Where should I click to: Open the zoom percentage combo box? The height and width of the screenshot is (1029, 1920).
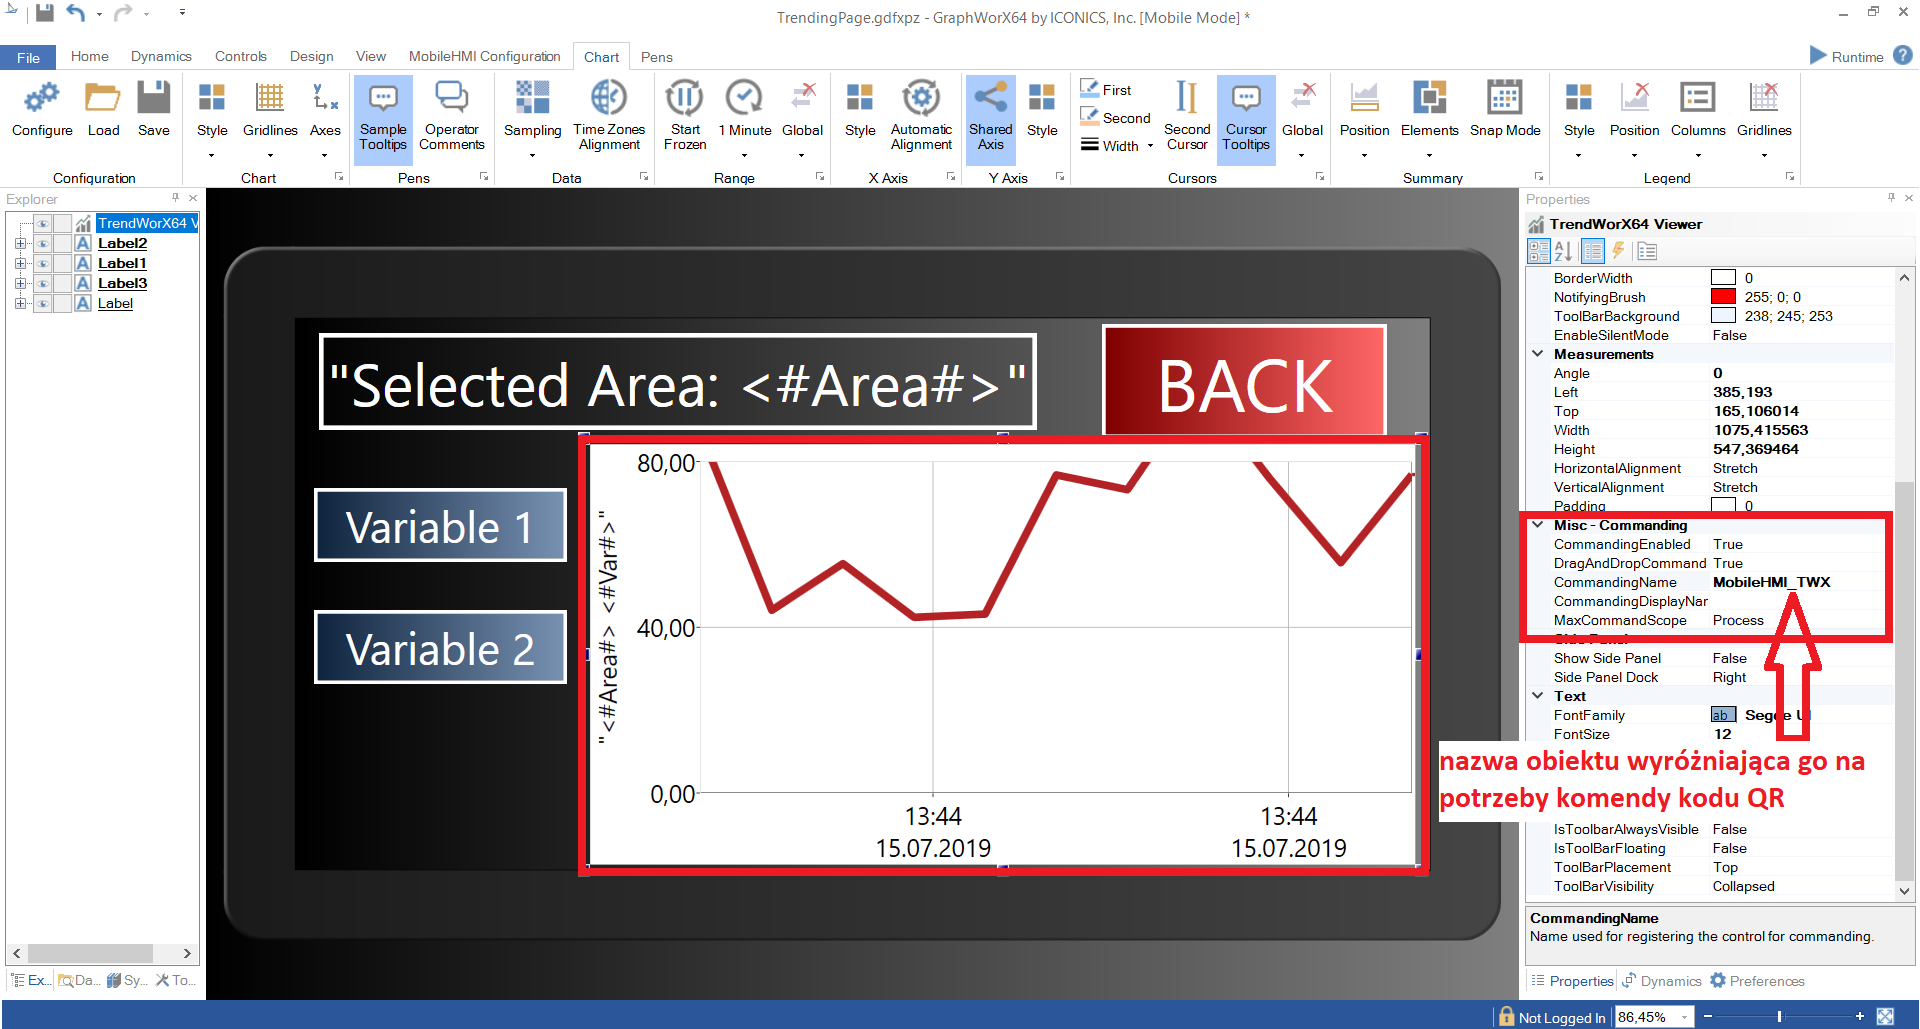pyautogui.click(x=1654, y=1017)
